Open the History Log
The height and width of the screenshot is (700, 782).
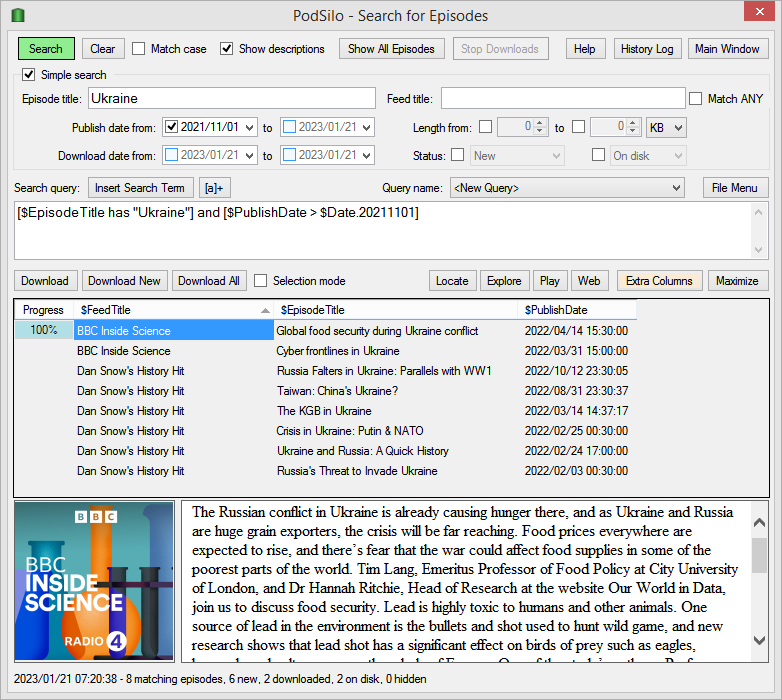[x=647, y=49]
